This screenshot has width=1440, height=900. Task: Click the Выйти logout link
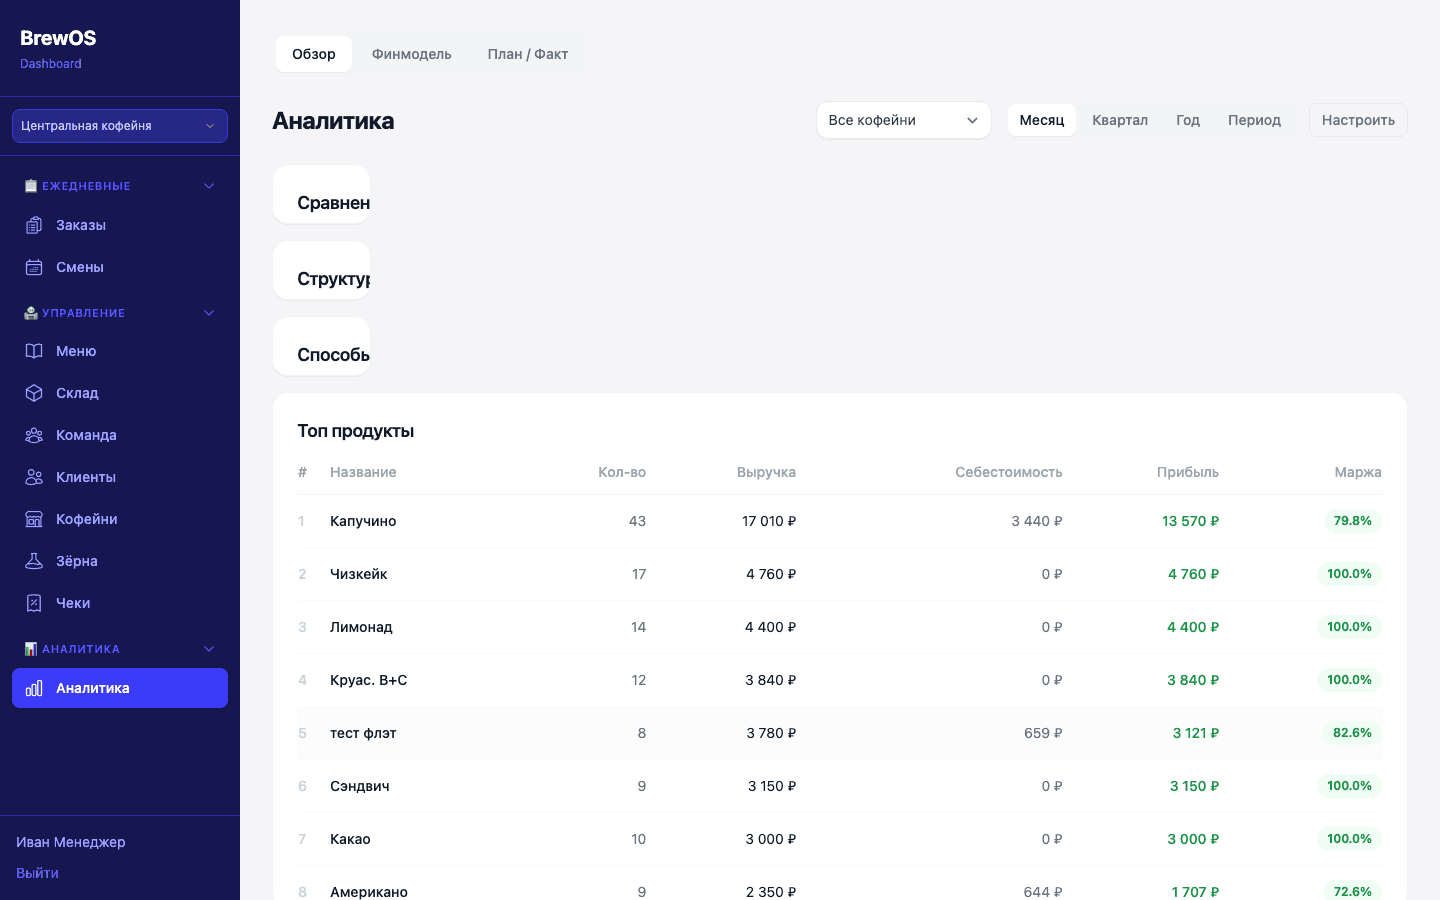(37, 873)
